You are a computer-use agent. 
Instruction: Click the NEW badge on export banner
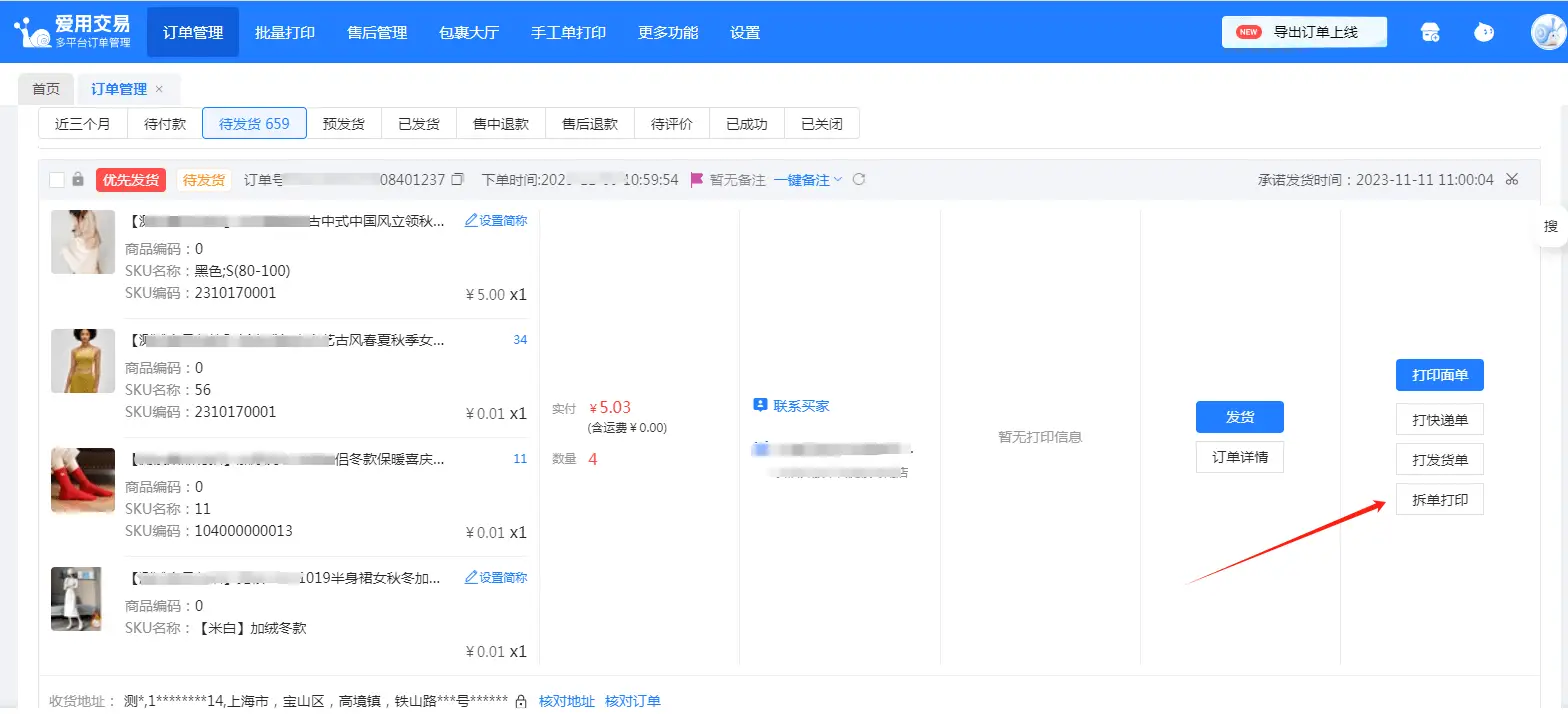(x=1248, y=32)
